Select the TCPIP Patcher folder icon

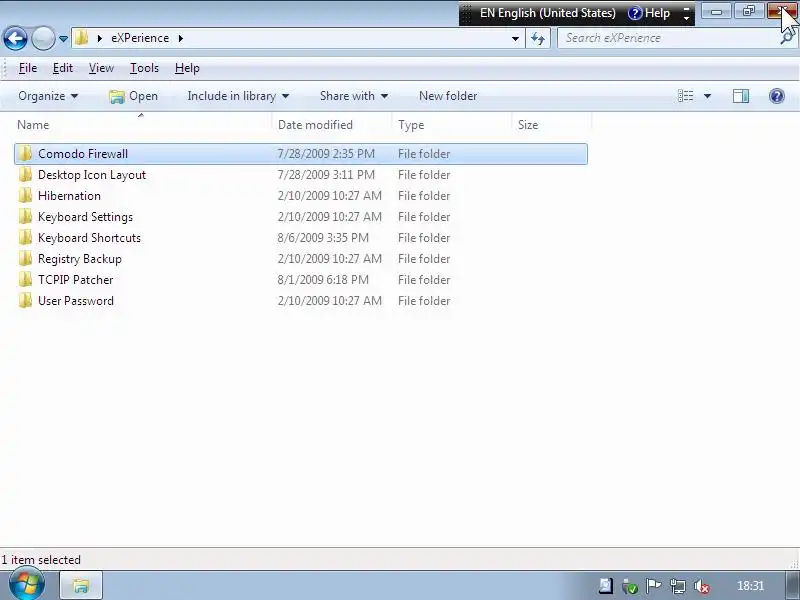pos(25,279)
